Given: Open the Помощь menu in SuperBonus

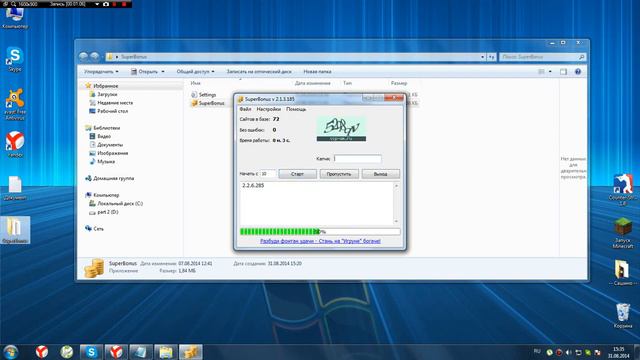Looking at the screenshot, I should 296,109.
